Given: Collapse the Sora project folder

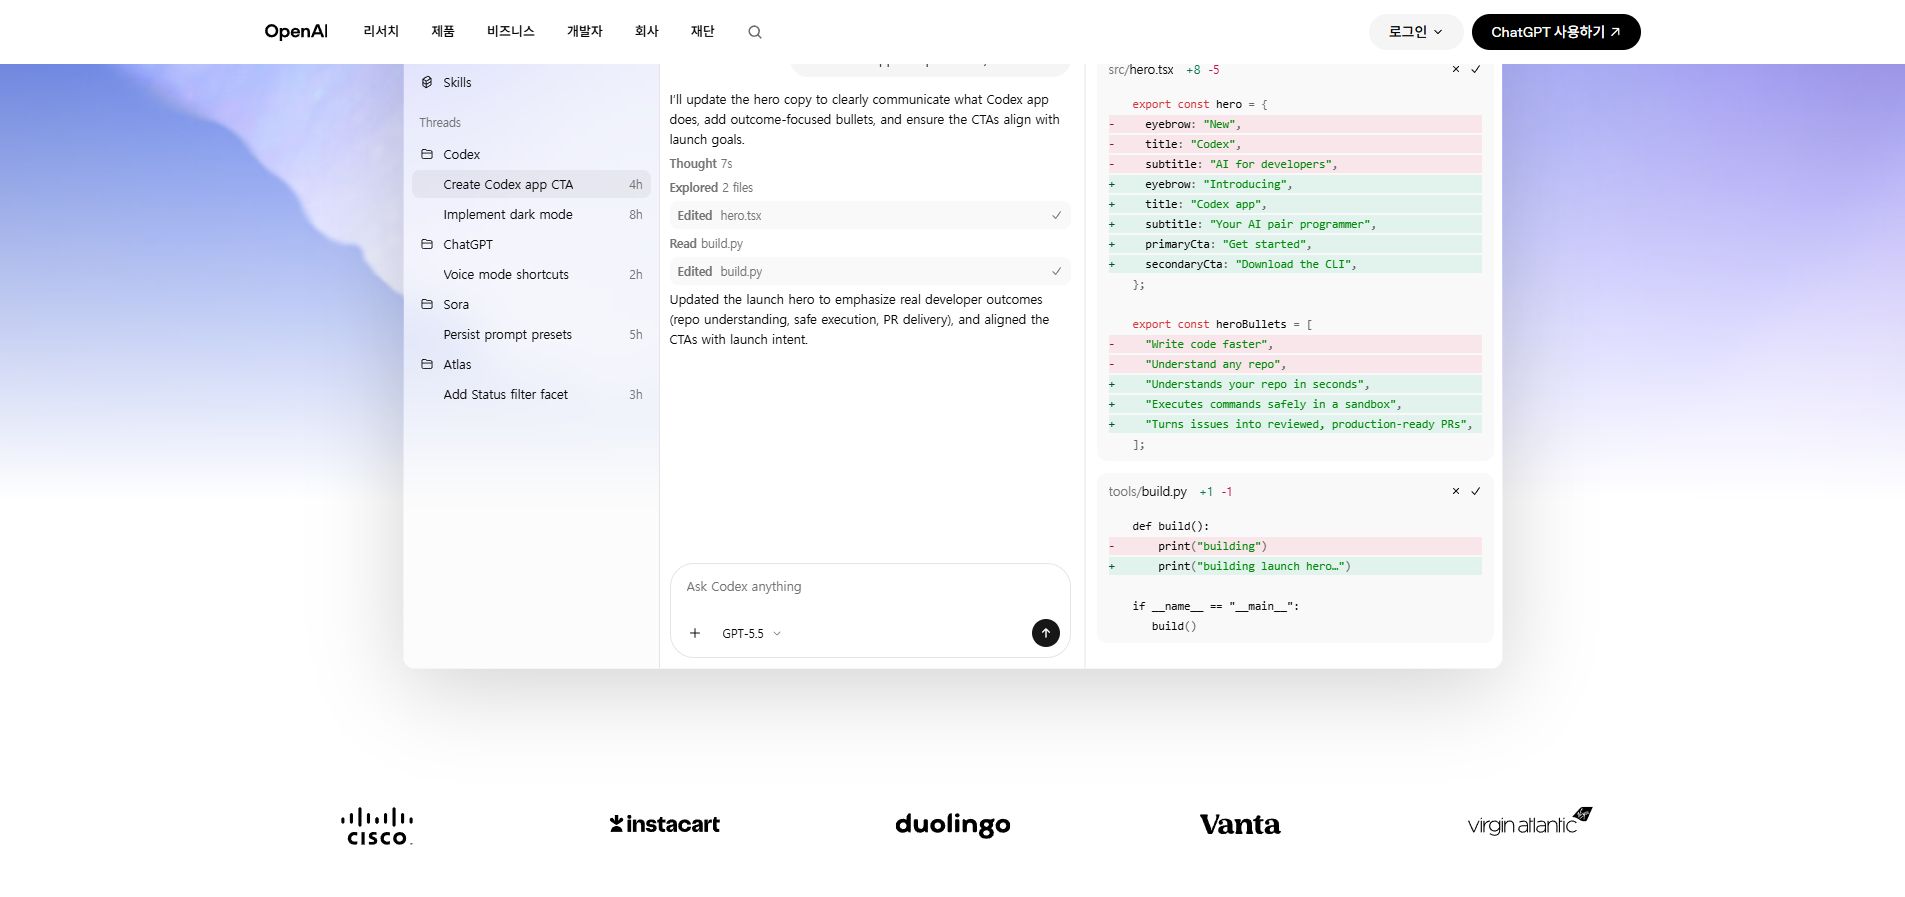Looking at the screenshot, I should [x=531, y=304].
